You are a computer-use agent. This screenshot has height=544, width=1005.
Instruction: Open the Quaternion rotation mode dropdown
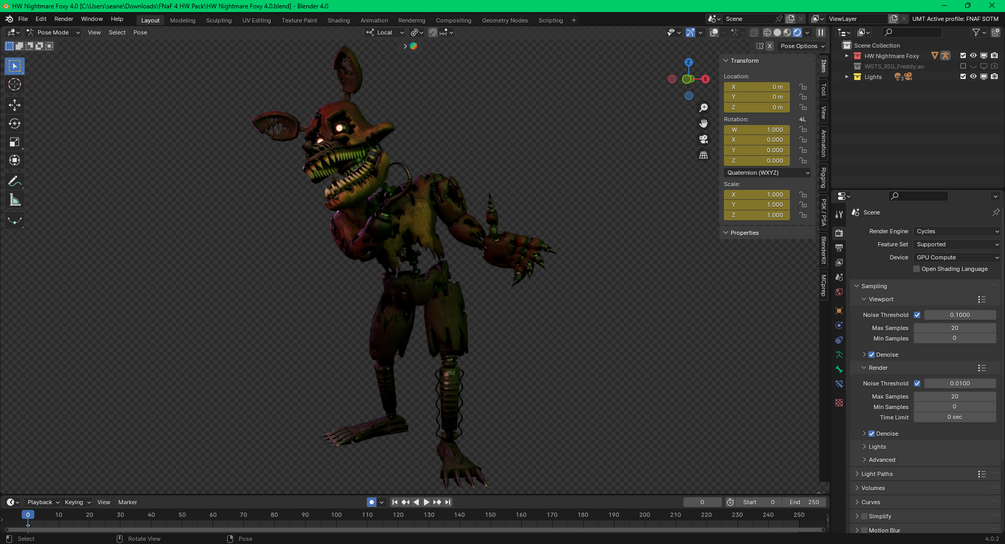767,173
